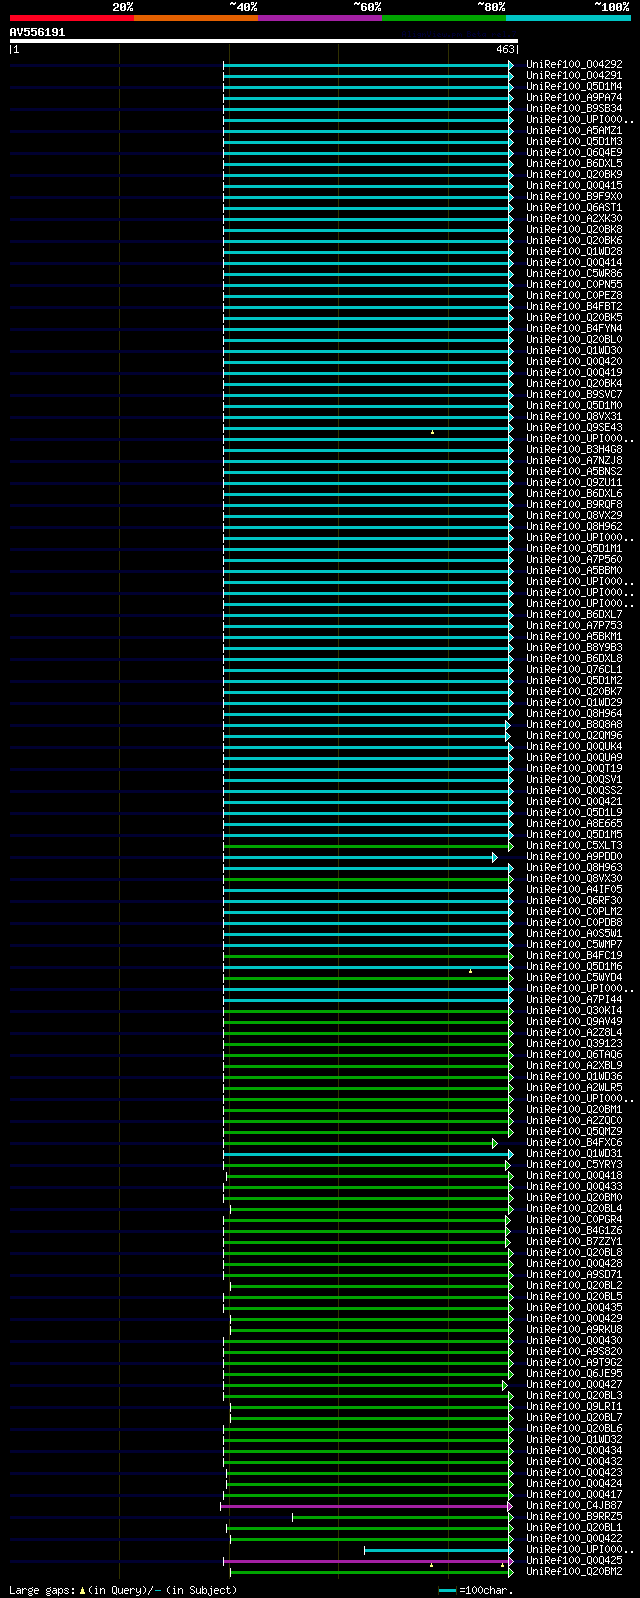Click the UniRef100_C5YRY3 hit label
The image size is (640, 1598).
click(x=574, y=1165)
